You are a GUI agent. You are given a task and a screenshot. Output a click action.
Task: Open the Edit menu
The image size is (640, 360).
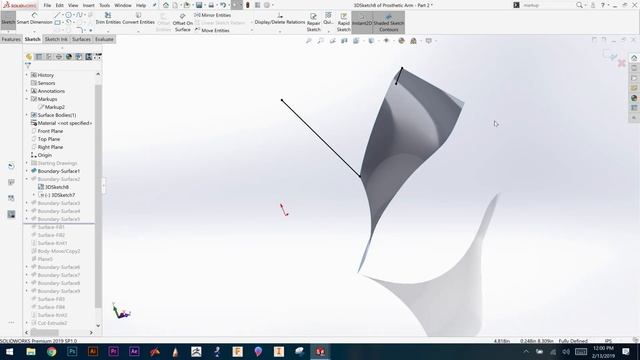tap(60, 5)
